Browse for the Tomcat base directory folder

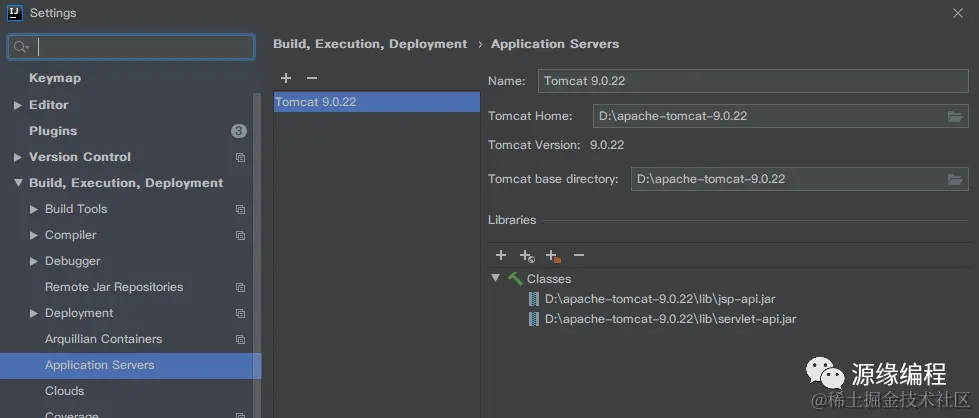pyautogui.click(x=956, y=180)
